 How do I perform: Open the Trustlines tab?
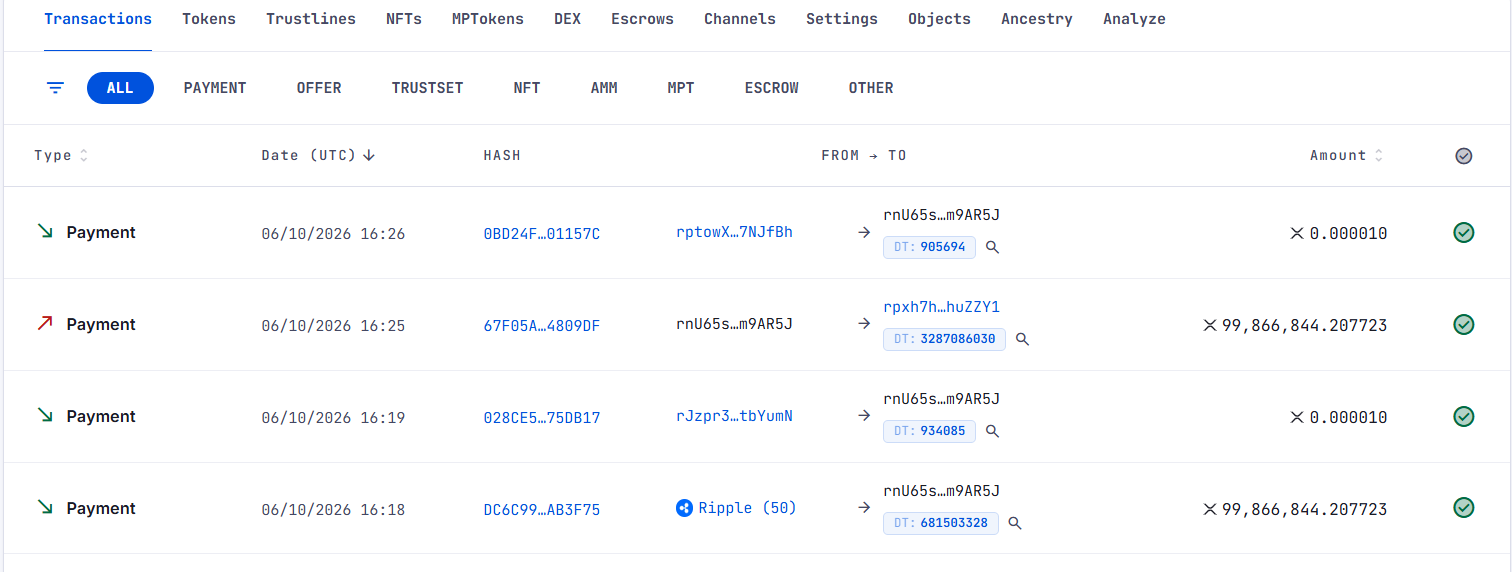[311, 19]
